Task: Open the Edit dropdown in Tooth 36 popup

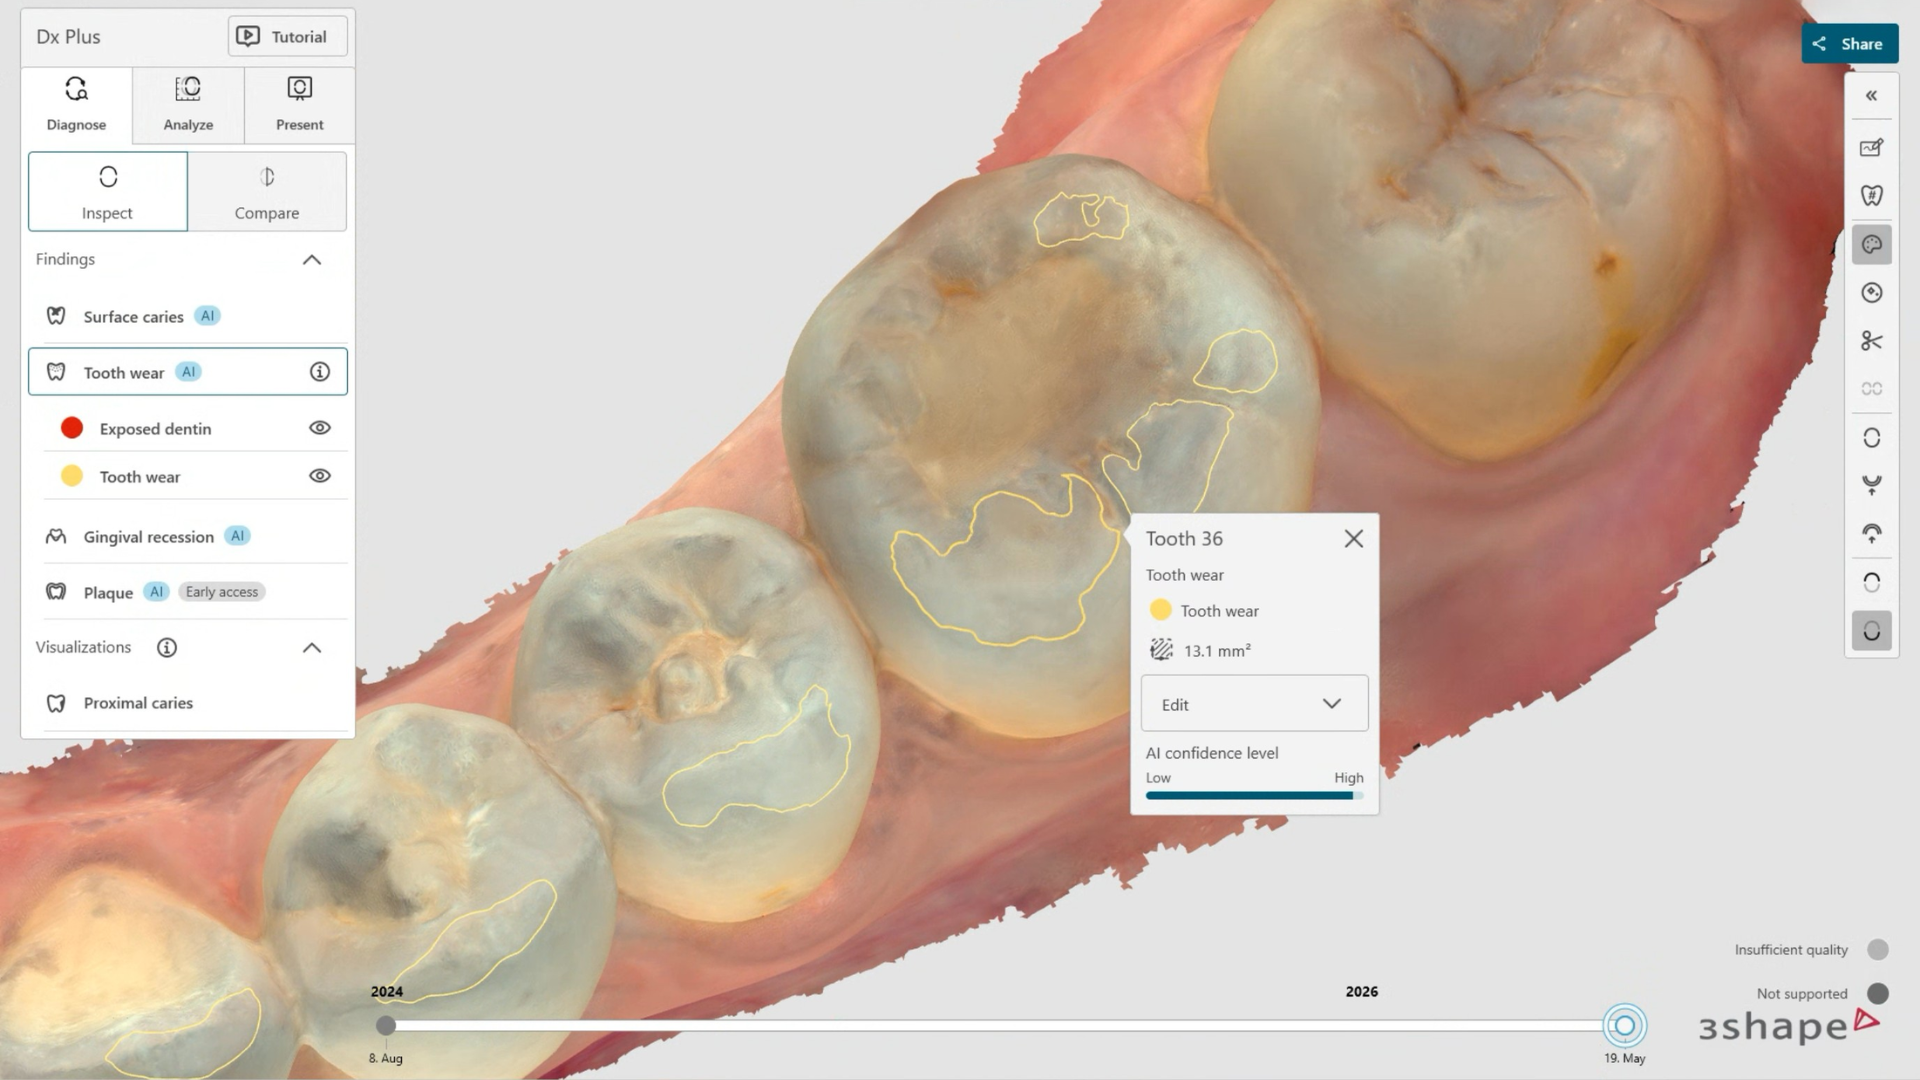Action: (x=1255, y=704)
